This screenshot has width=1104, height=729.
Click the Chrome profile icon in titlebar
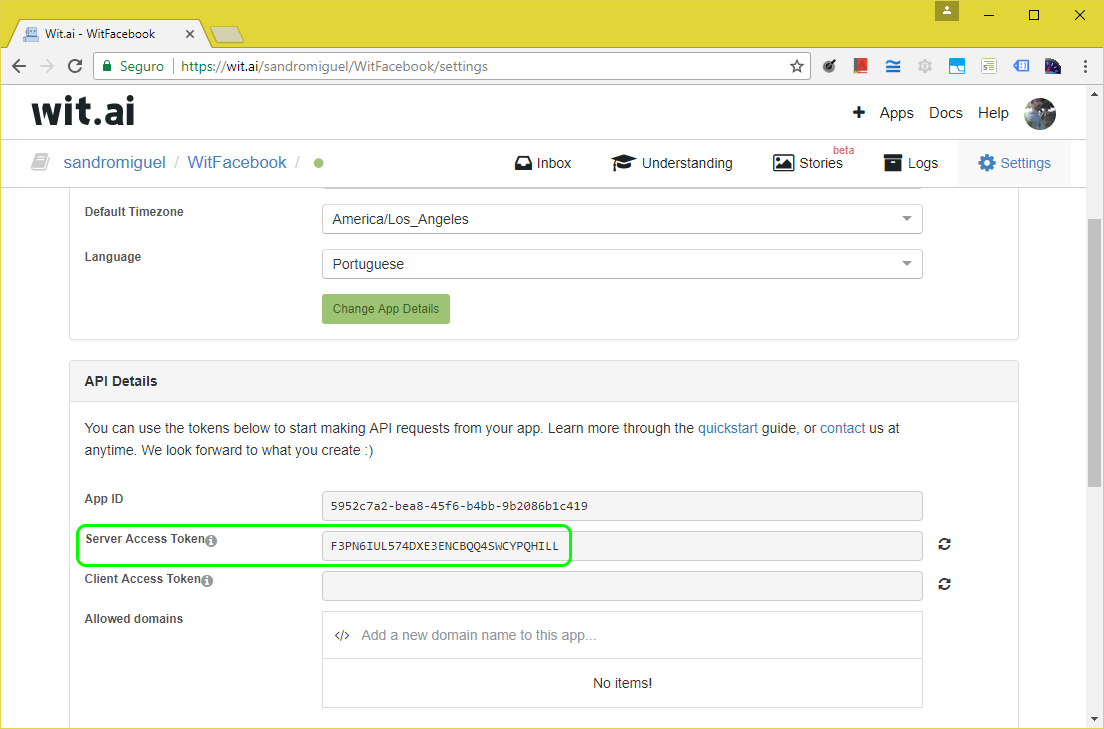tap(947, 11)
